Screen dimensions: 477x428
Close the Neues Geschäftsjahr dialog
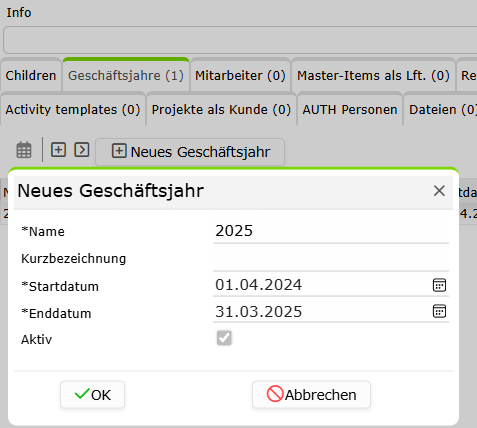tap(439, 191)
